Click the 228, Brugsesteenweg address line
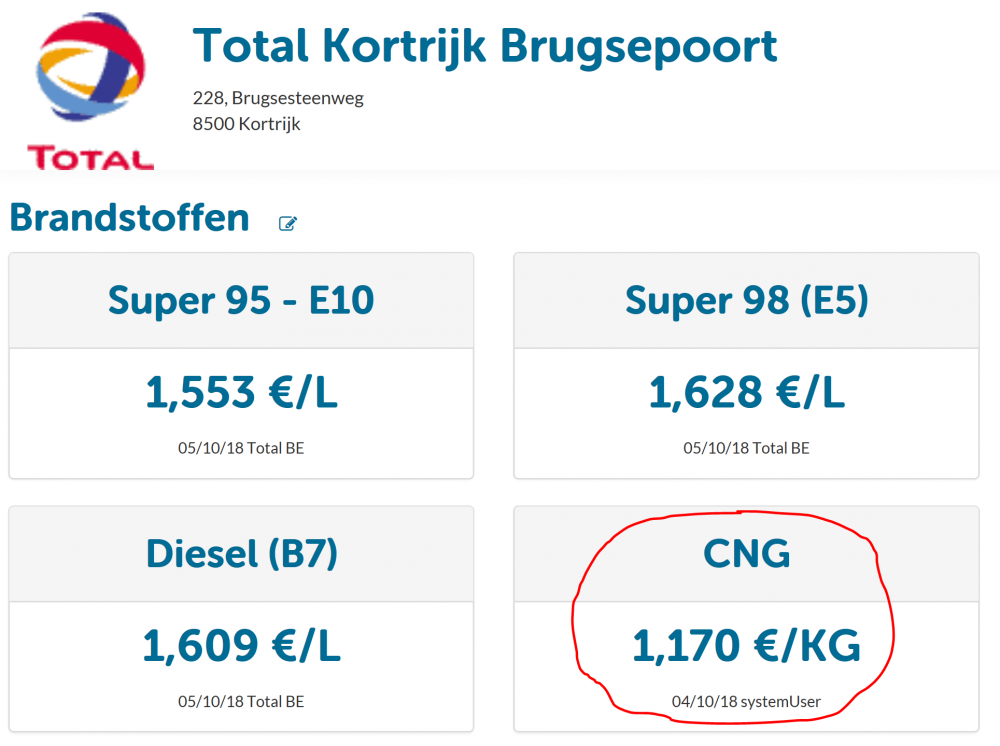The height and width of the screenshot is (746, 1000). pyautogui.click(x=278, y=98)
